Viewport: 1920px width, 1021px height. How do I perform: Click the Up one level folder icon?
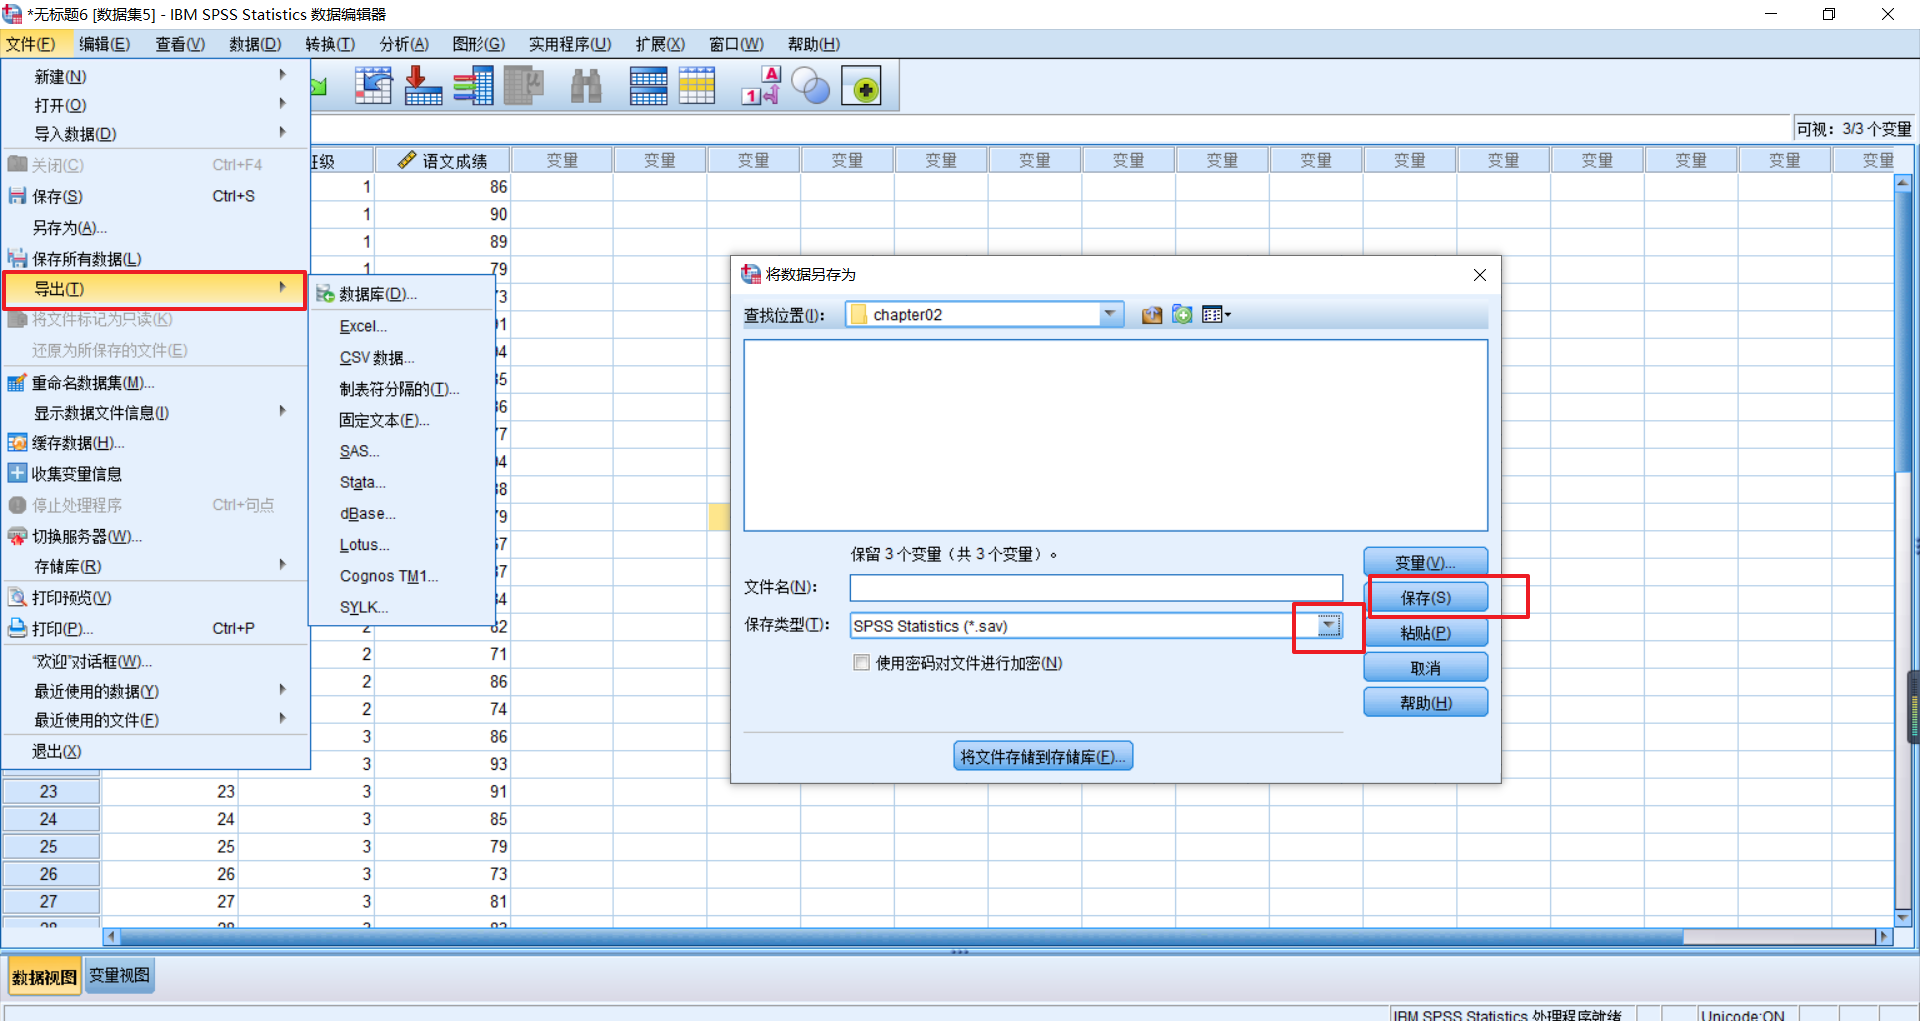click(1152, 315)
